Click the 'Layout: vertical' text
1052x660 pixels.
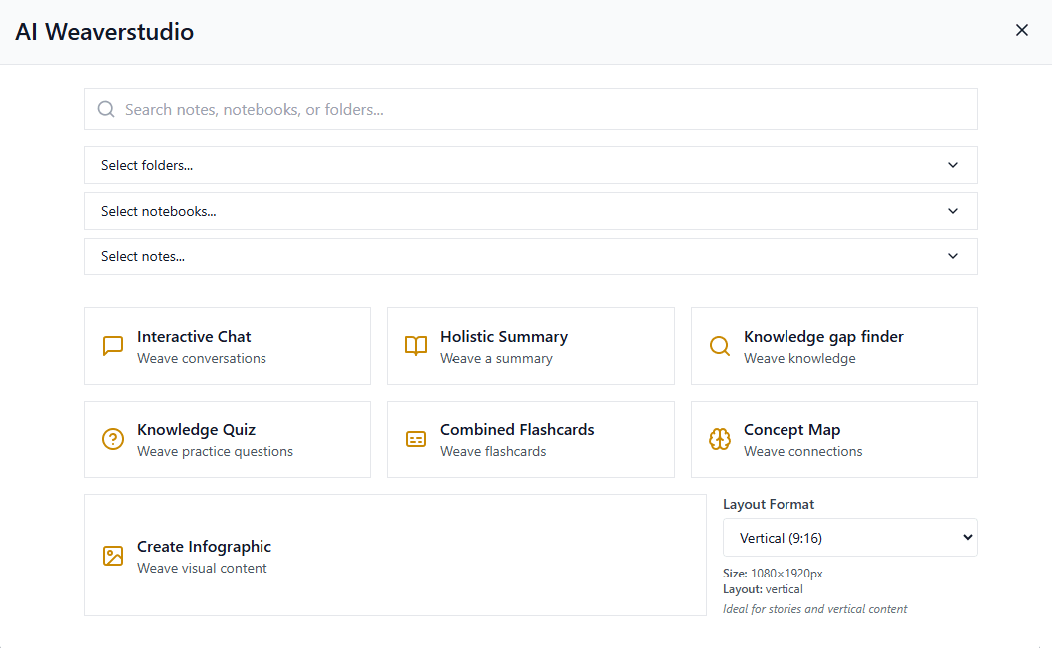[x=763, y=589]
